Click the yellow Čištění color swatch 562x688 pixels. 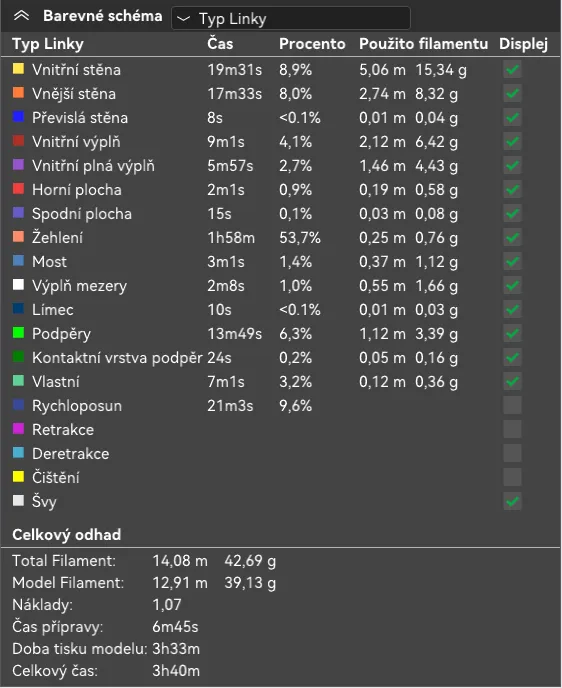(18, 477)
